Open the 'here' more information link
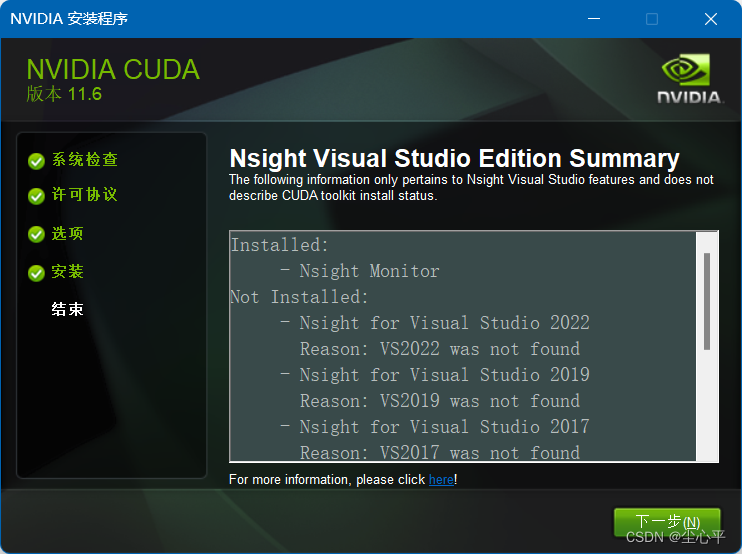This screenshot has width=742, height=554. click(x=441, y=480)
